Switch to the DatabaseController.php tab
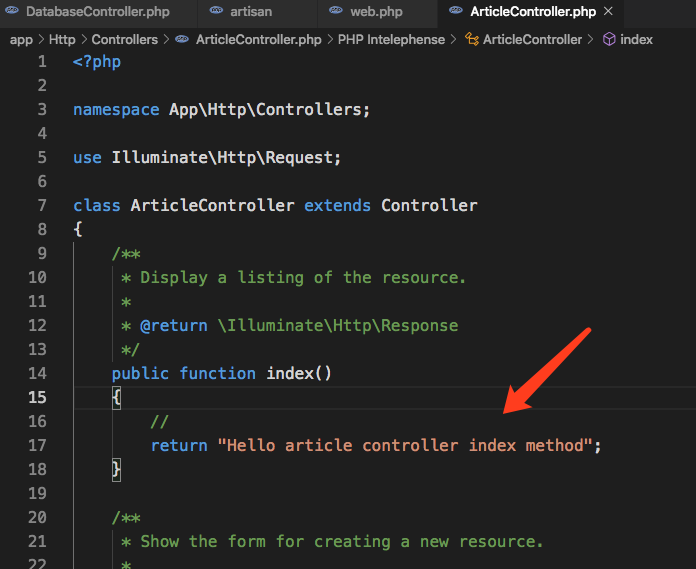The width and height of the screenshot is (696, 569). (x=97, y=13)
